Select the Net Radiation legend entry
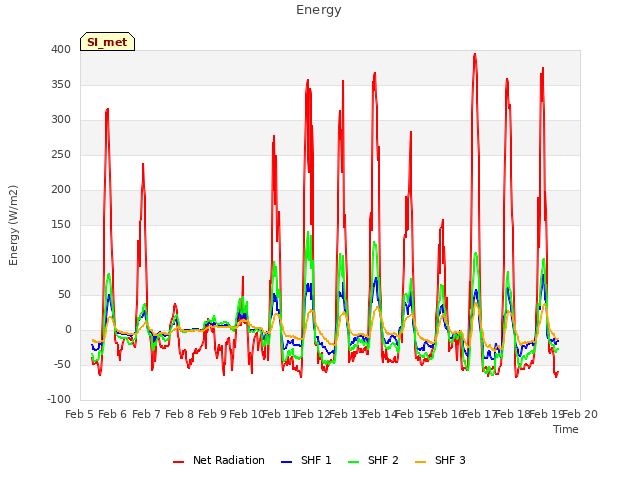640x480 pixels. pyautogui.click(x=219, y=460)
